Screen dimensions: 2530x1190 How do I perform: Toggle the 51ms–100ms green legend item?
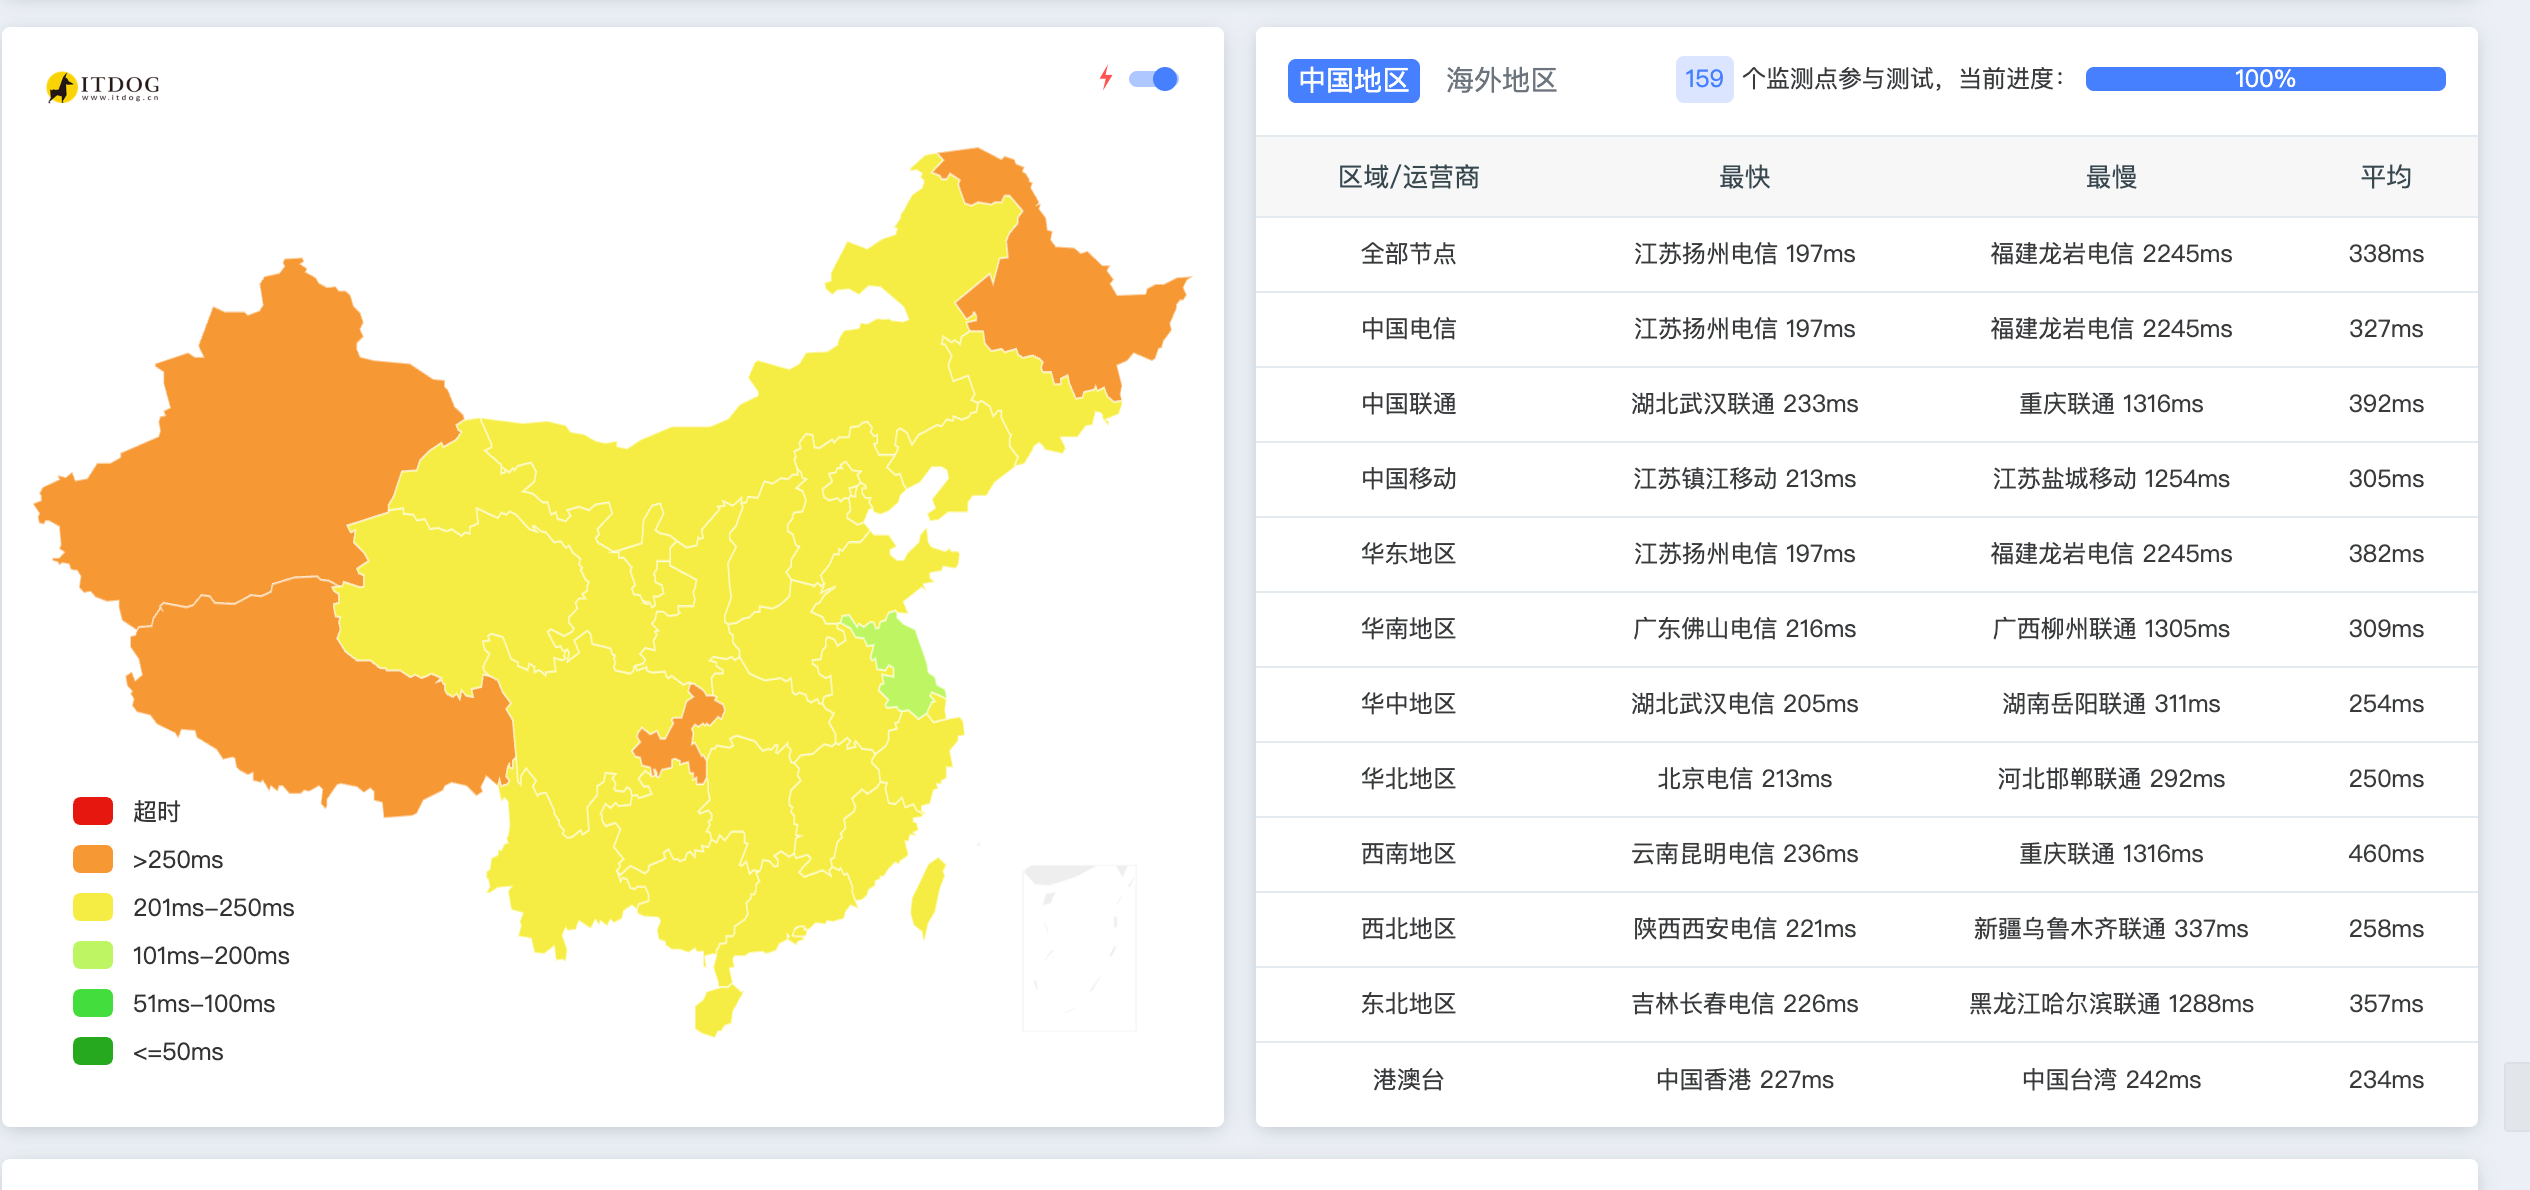click(x=93, y=1003)
